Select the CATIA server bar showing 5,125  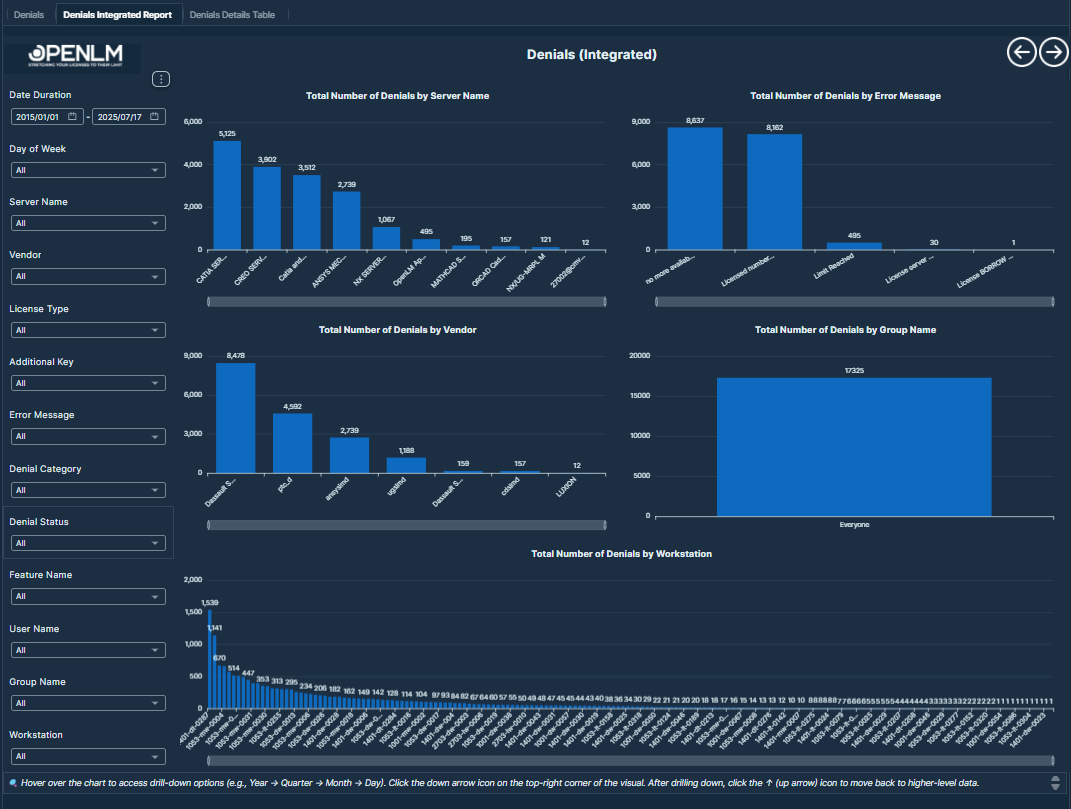pyautogui.click(x=227, y=195)
